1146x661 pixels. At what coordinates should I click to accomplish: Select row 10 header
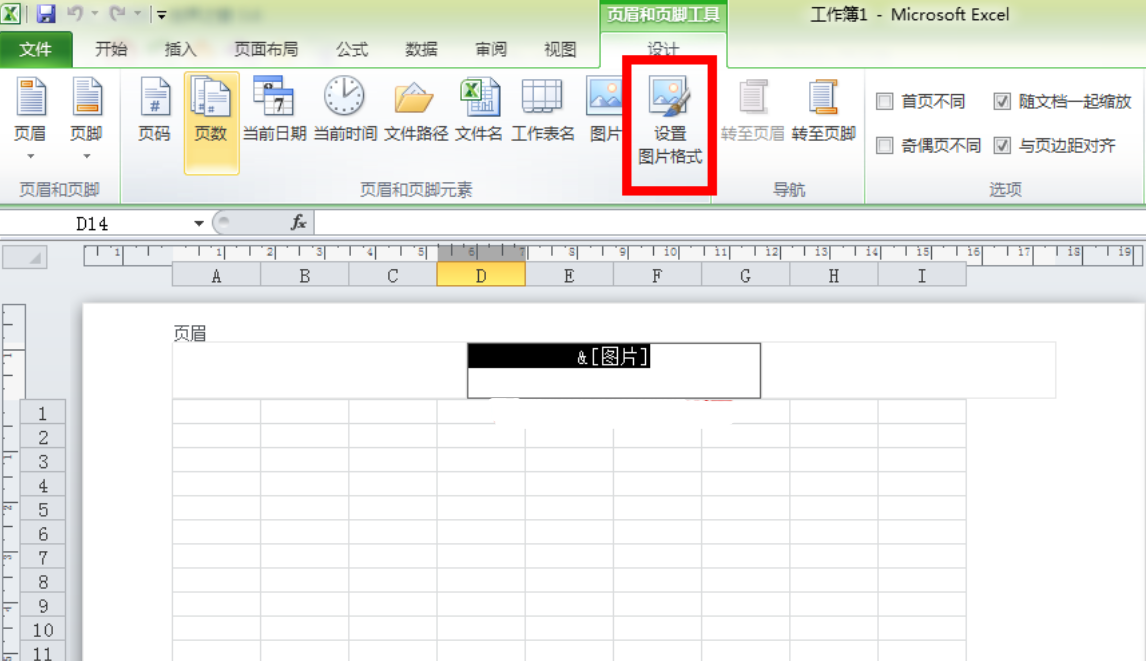click(42, 630)
